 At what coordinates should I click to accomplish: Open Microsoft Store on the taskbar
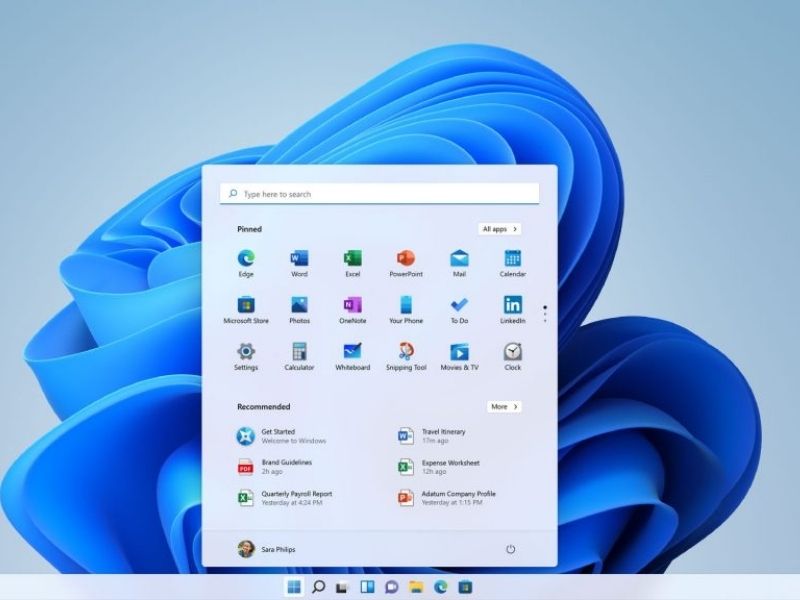coord(465,587)
